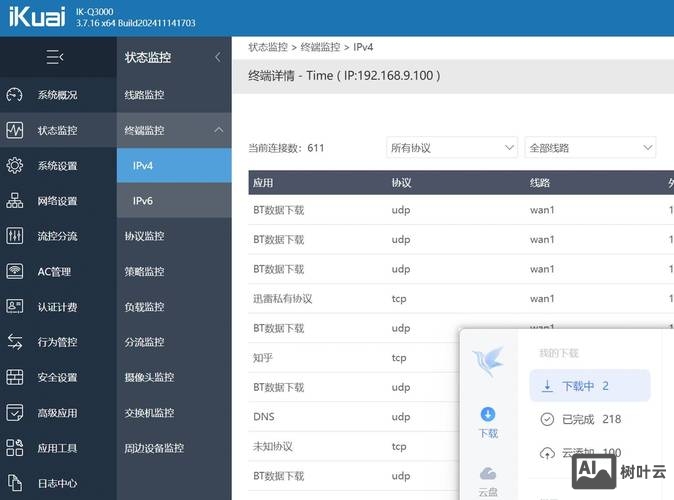
Task: Click 当前连接数: 611 text
Action: [286, 148]
